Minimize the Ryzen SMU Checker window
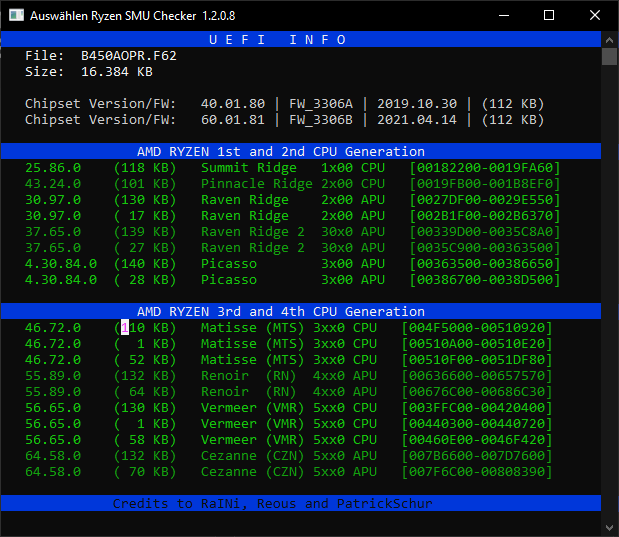Viewport: 619px width, 537px height. 504,15
